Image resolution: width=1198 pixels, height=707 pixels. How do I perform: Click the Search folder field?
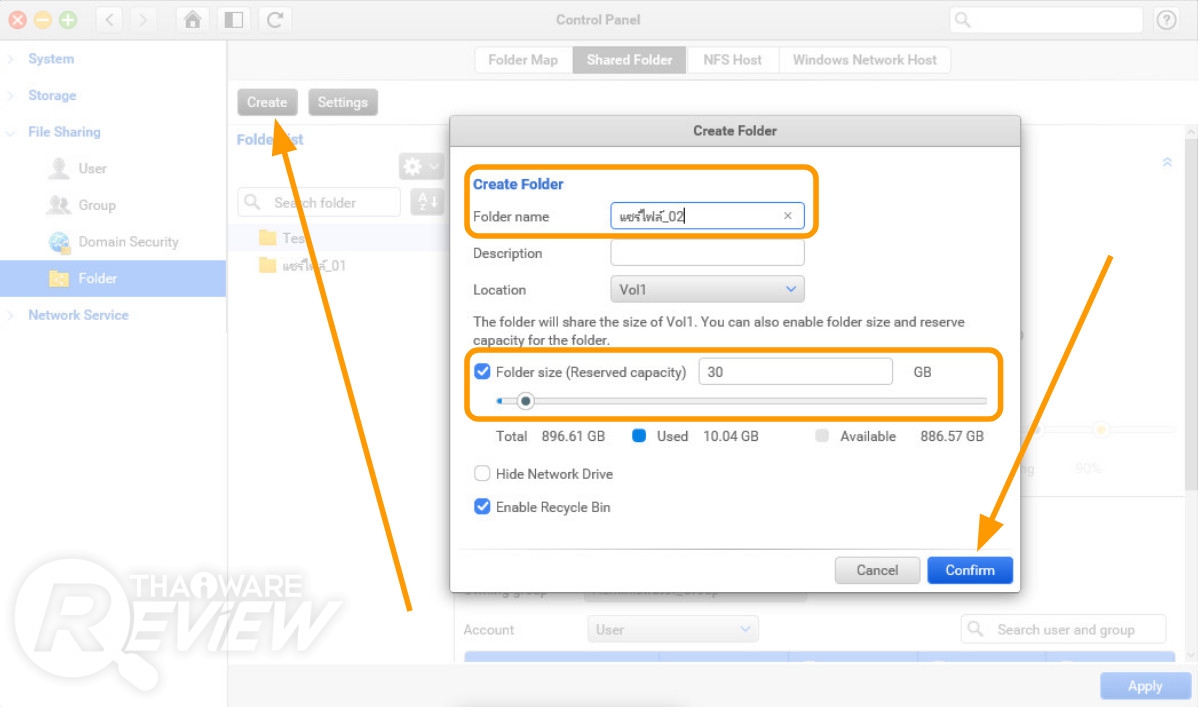(x=319, y=203)
